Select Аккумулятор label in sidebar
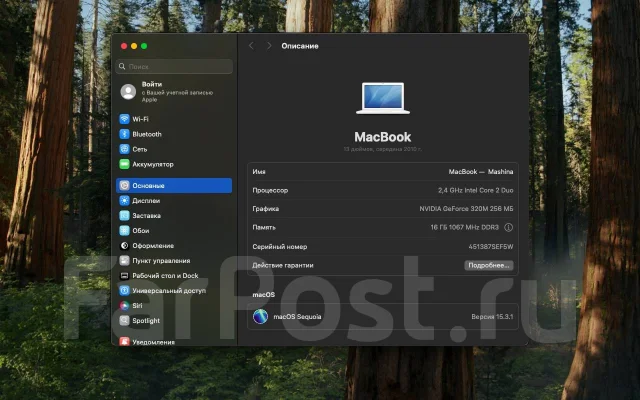This screenshot has height=400, width=640. pos(153,164)
